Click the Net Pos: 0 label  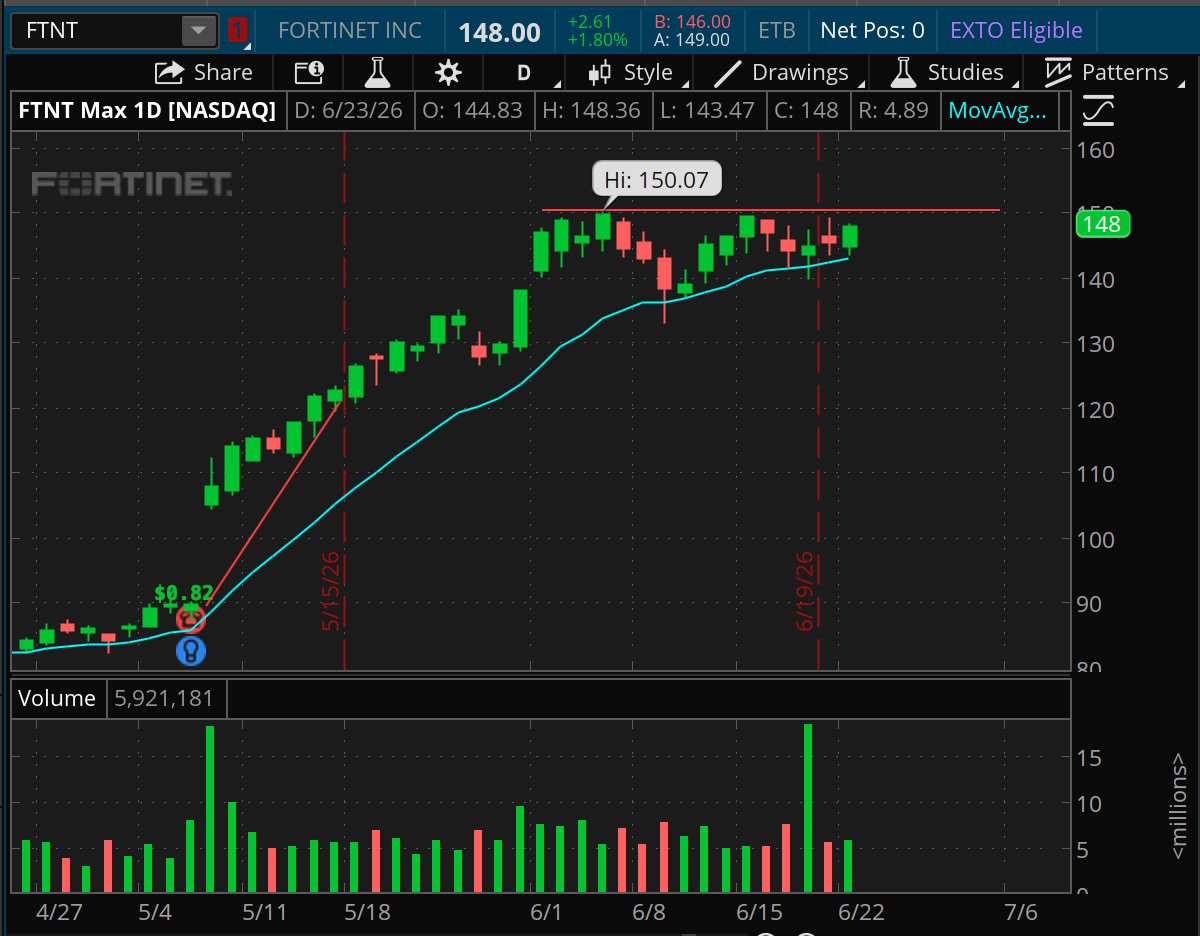tap(872, 30)
